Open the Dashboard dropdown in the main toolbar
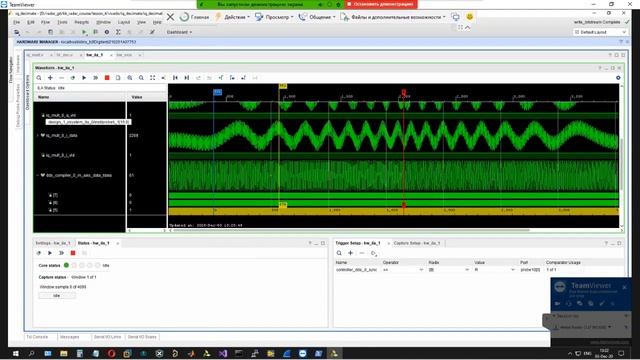This screenshot has width=640, height=360. tap(179, 32)
